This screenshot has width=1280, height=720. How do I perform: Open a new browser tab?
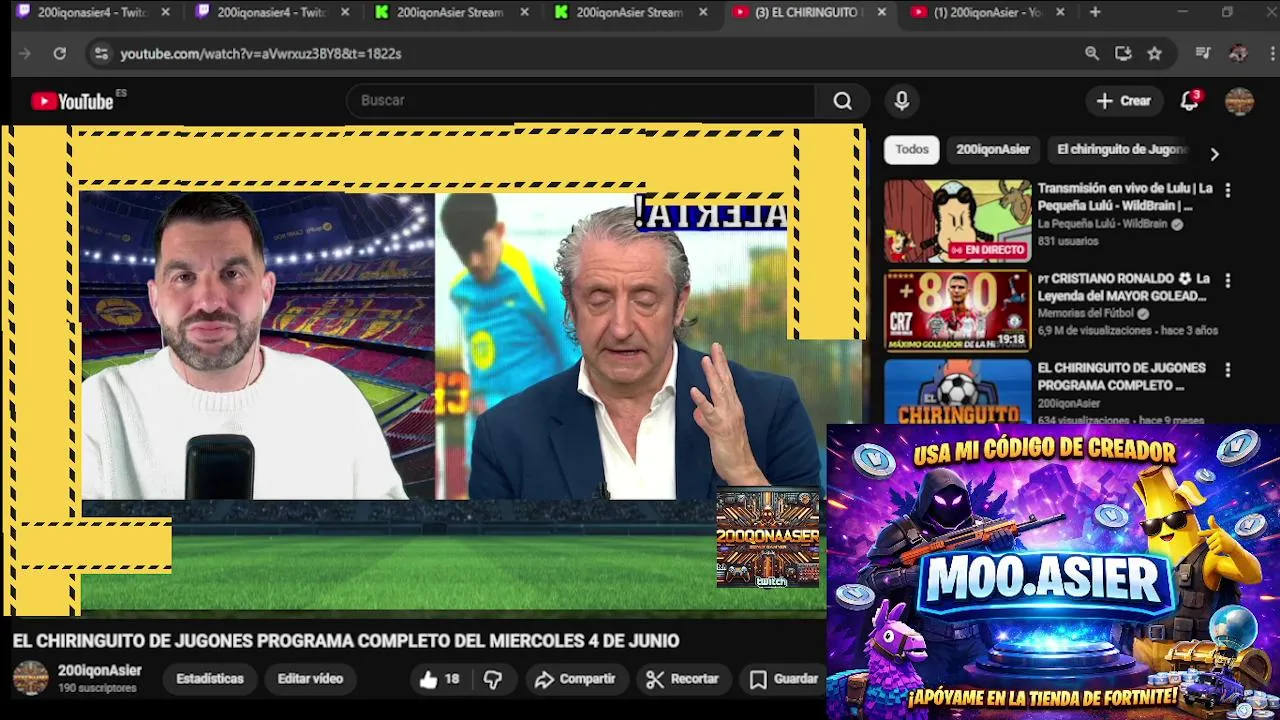1095,12
